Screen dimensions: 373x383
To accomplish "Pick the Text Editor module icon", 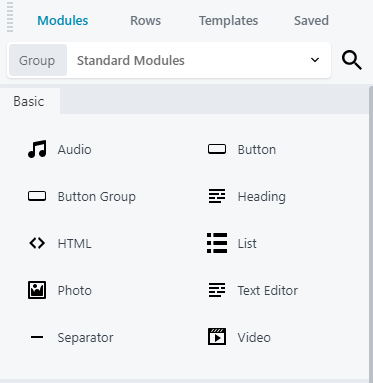I will [x=217, y=290].
